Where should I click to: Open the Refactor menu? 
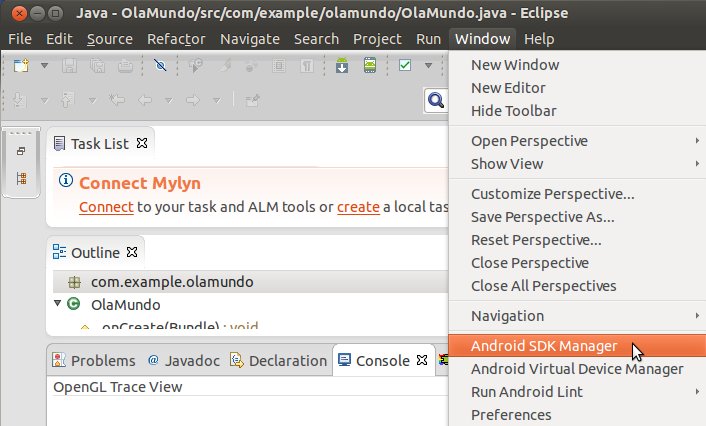(176, 39)
